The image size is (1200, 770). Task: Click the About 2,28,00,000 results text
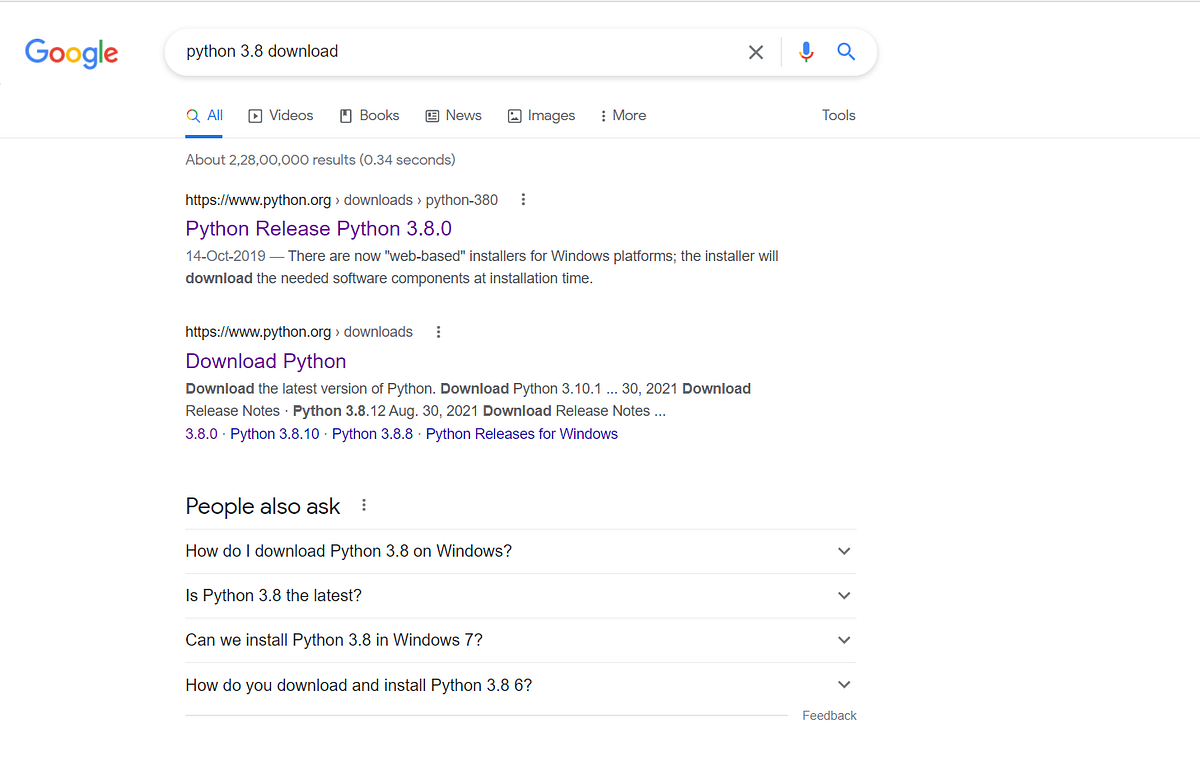(320, 160)
